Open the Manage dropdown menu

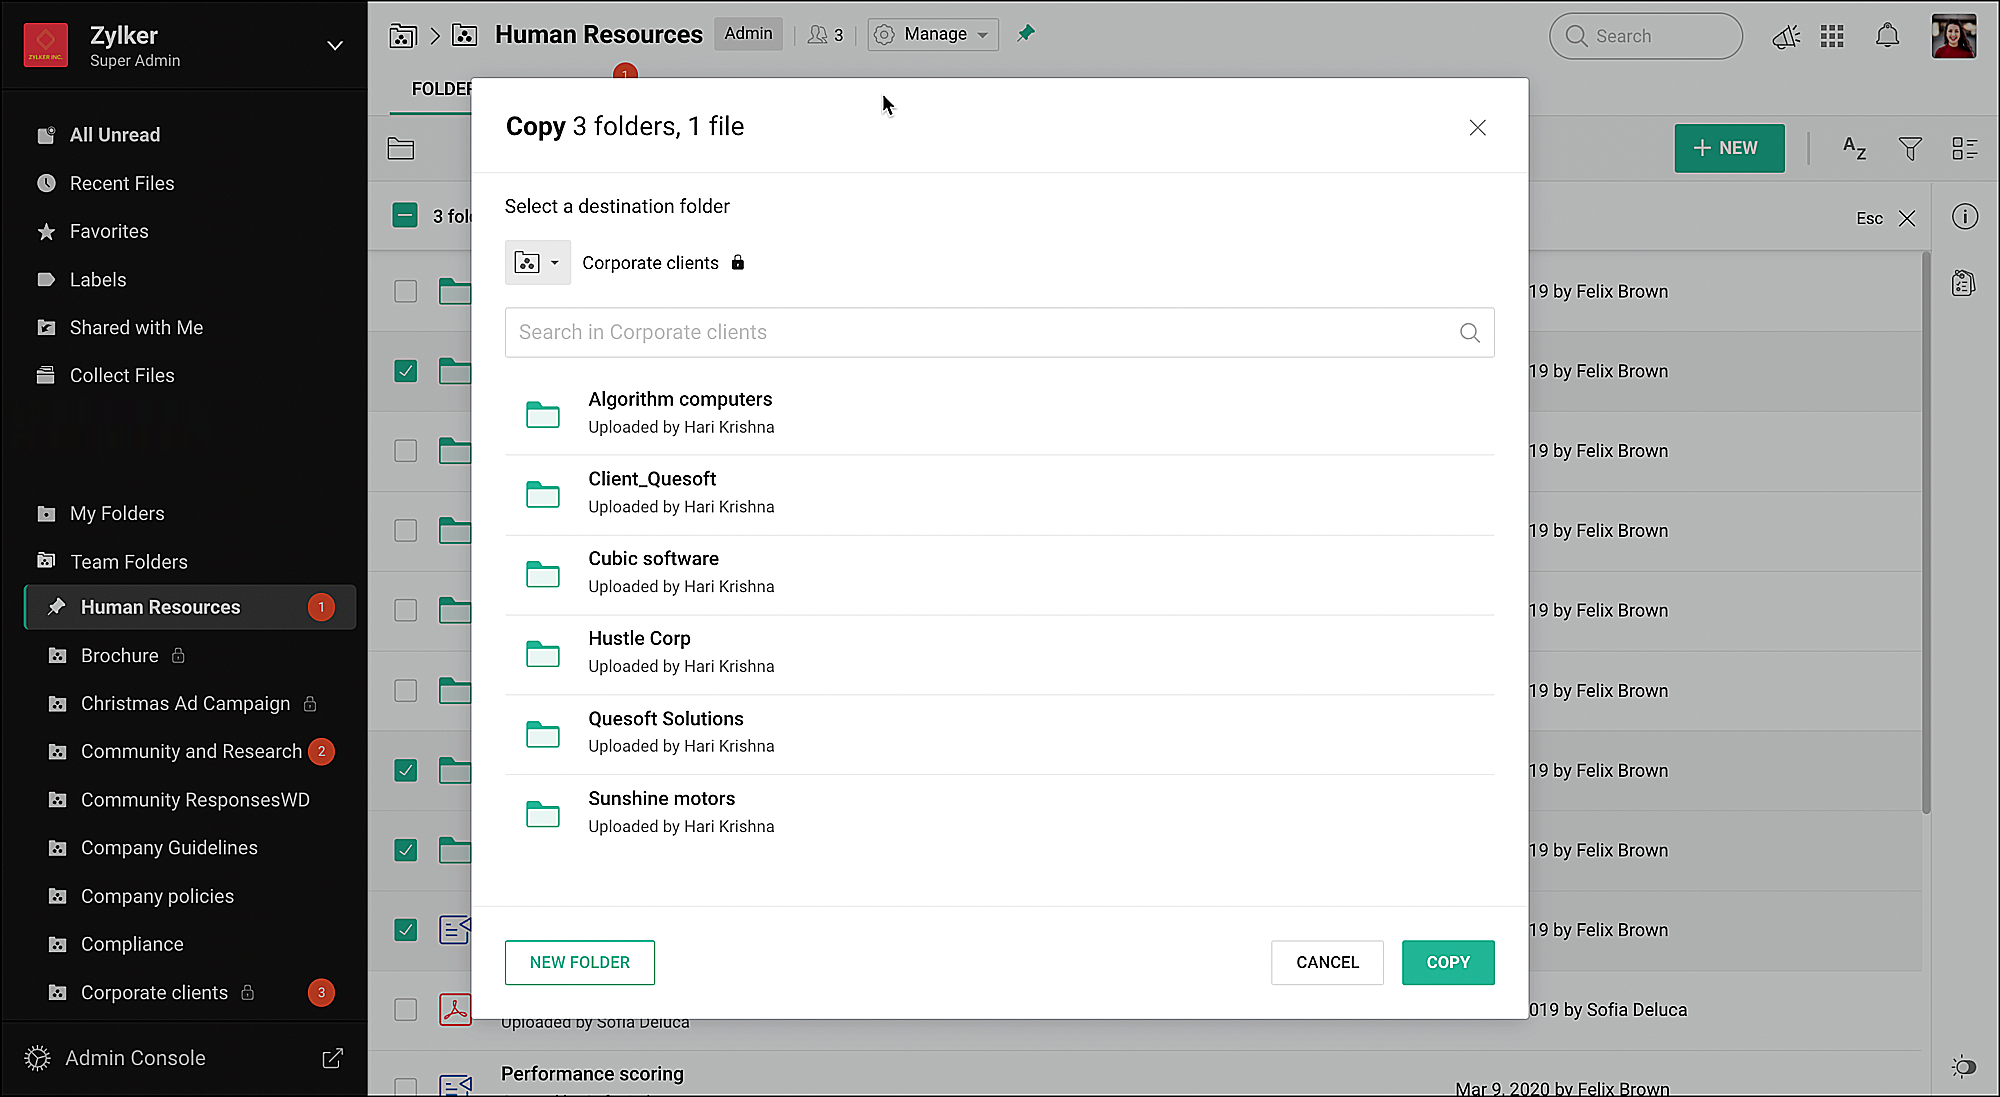pos(932,34)
